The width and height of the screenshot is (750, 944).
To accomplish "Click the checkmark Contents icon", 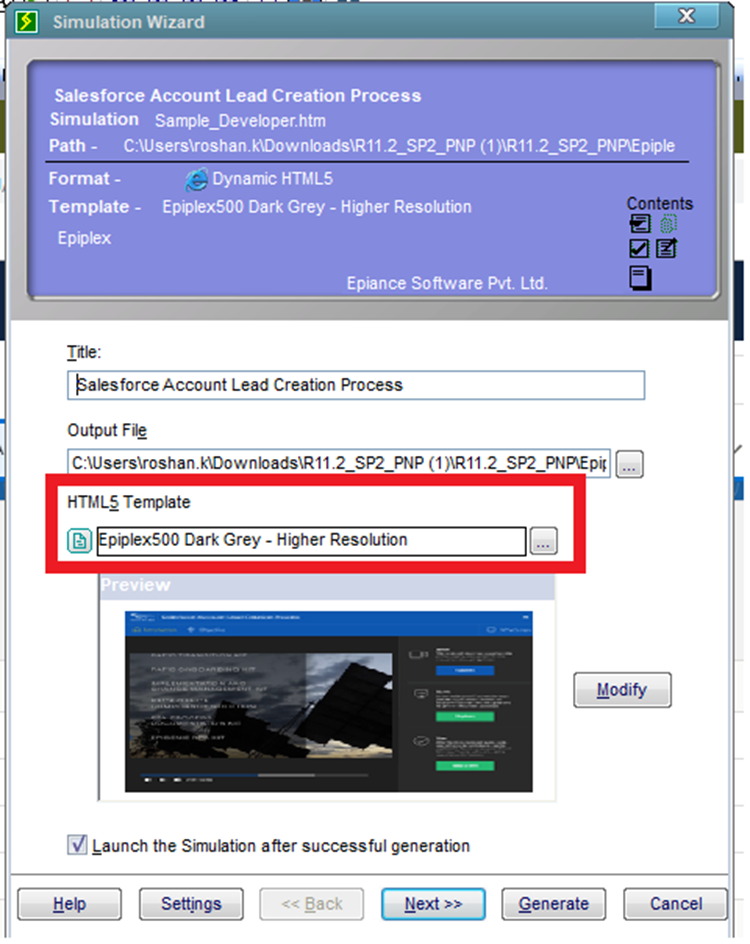I will pos(639,248).
